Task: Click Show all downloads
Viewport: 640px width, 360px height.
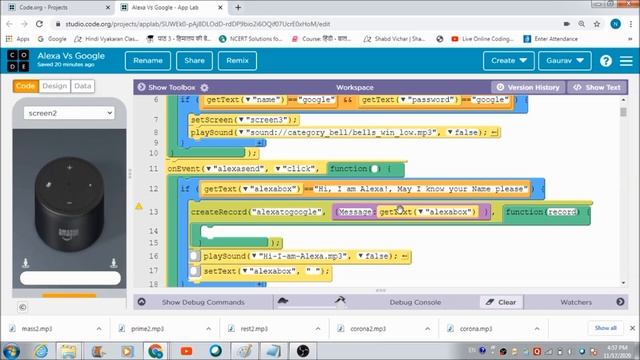Action: (605, 328)
